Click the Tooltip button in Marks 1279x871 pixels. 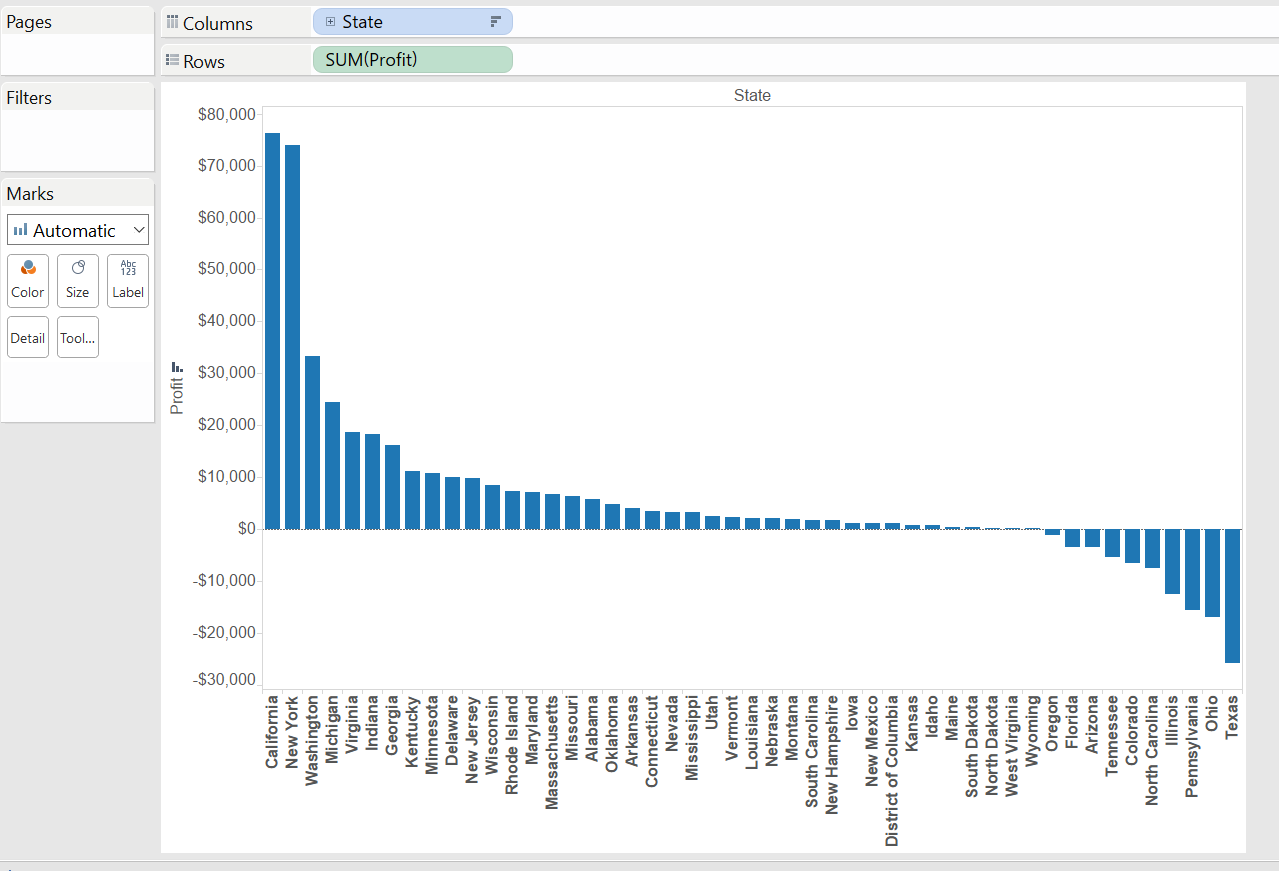click(78, 338)
